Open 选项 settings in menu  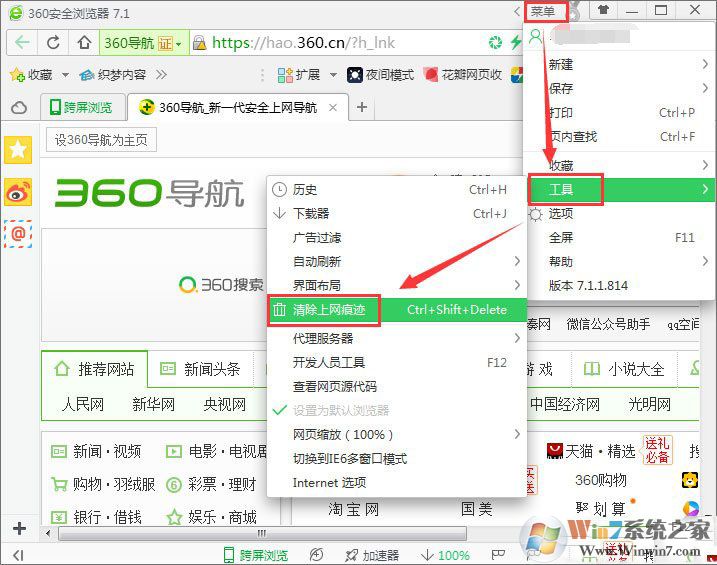621,213
